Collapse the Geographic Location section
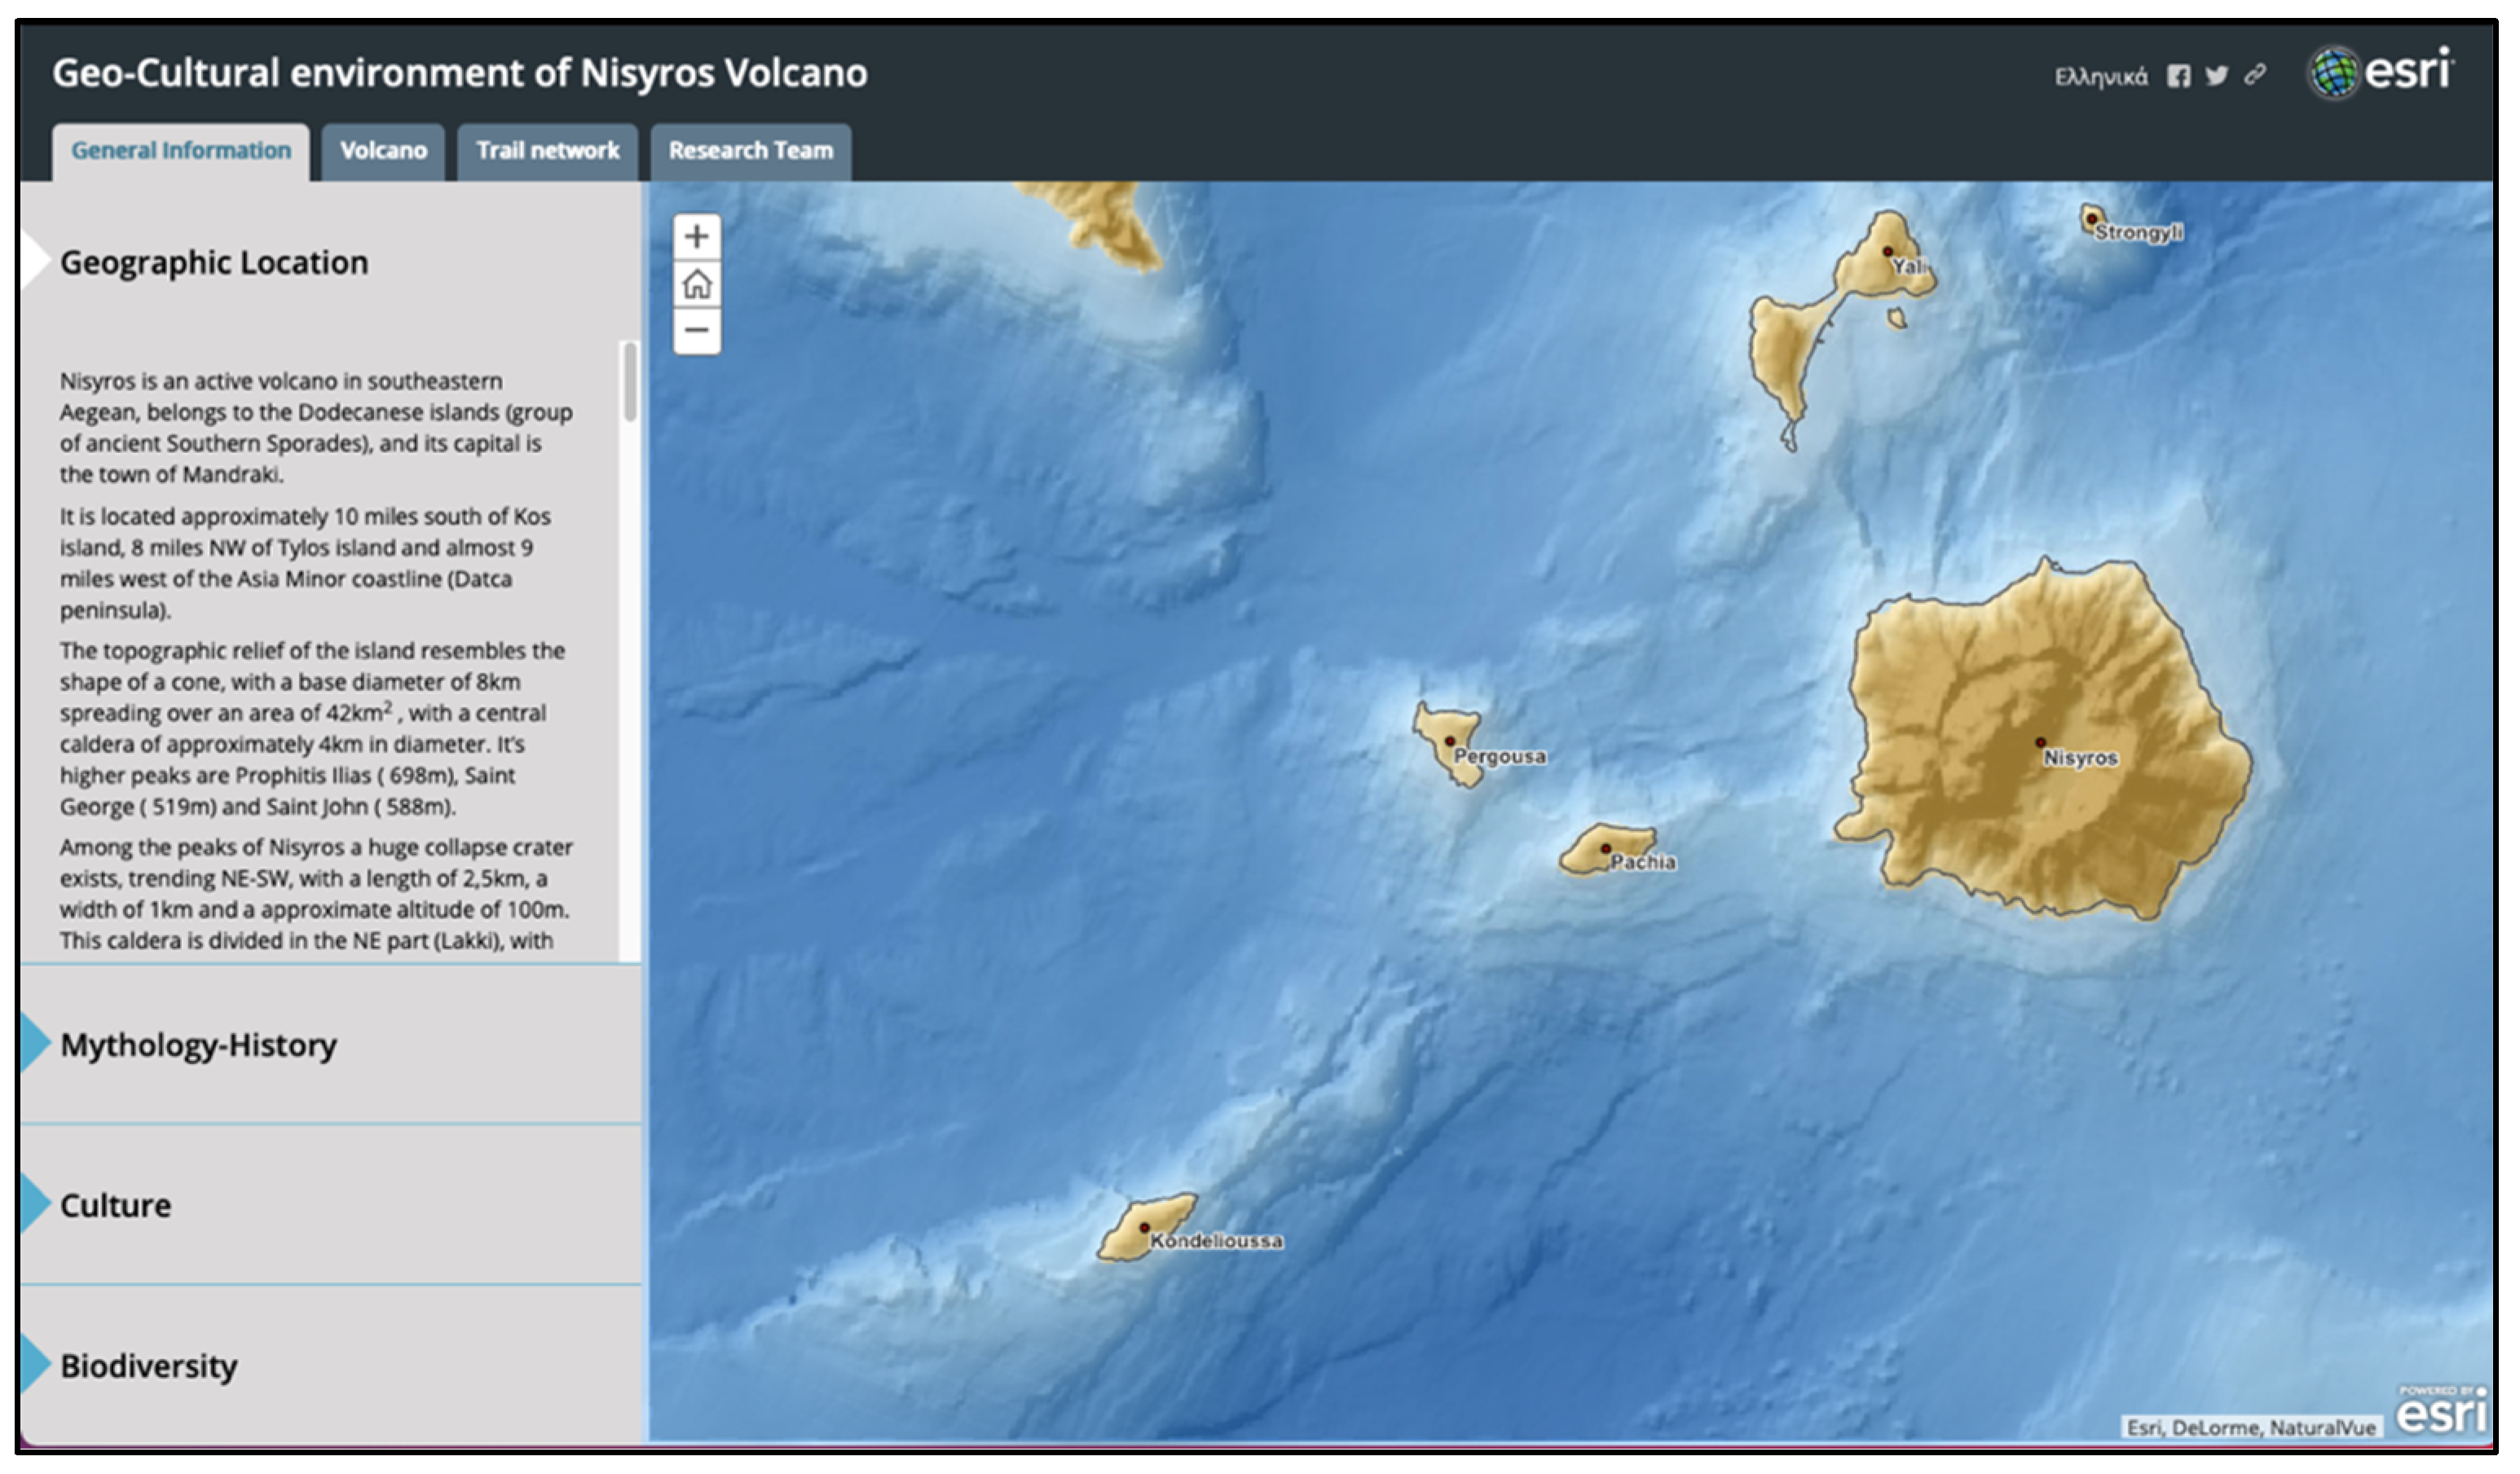This screenshot has height=1474, width=2520. [x=213, y=262]
